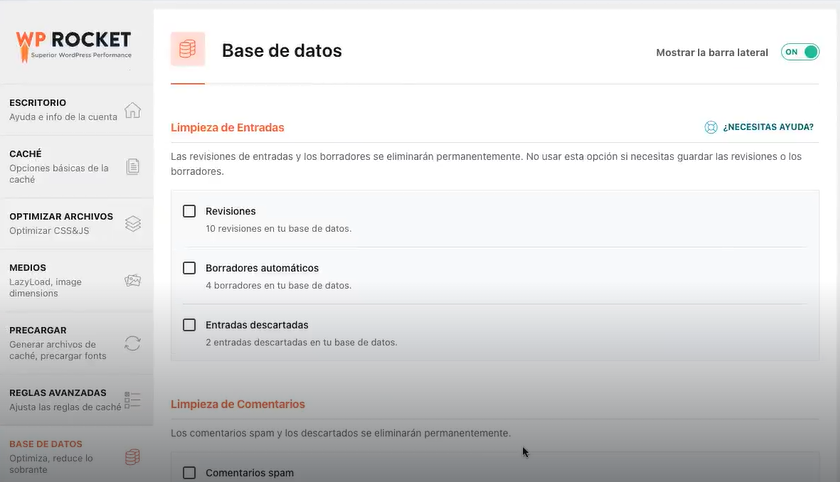The height and width of the screenshot is (482, 840).
Task: Click the layers icon beside Optimizar Archivos
Action: coord(133,223)
